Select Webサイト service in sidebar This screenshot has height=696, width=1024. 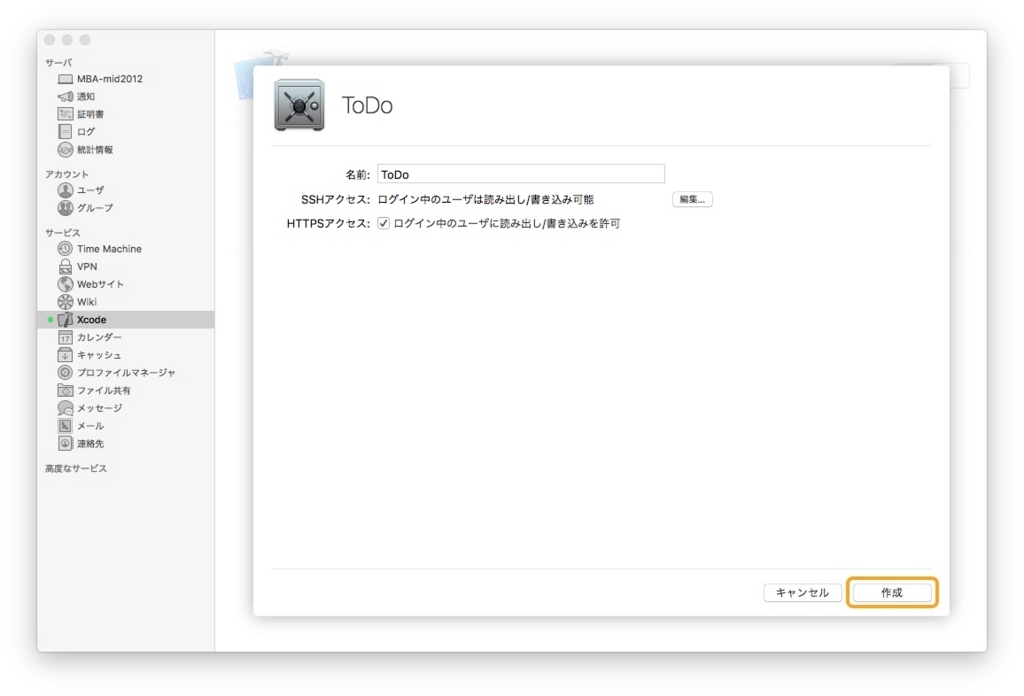point(100,284)
